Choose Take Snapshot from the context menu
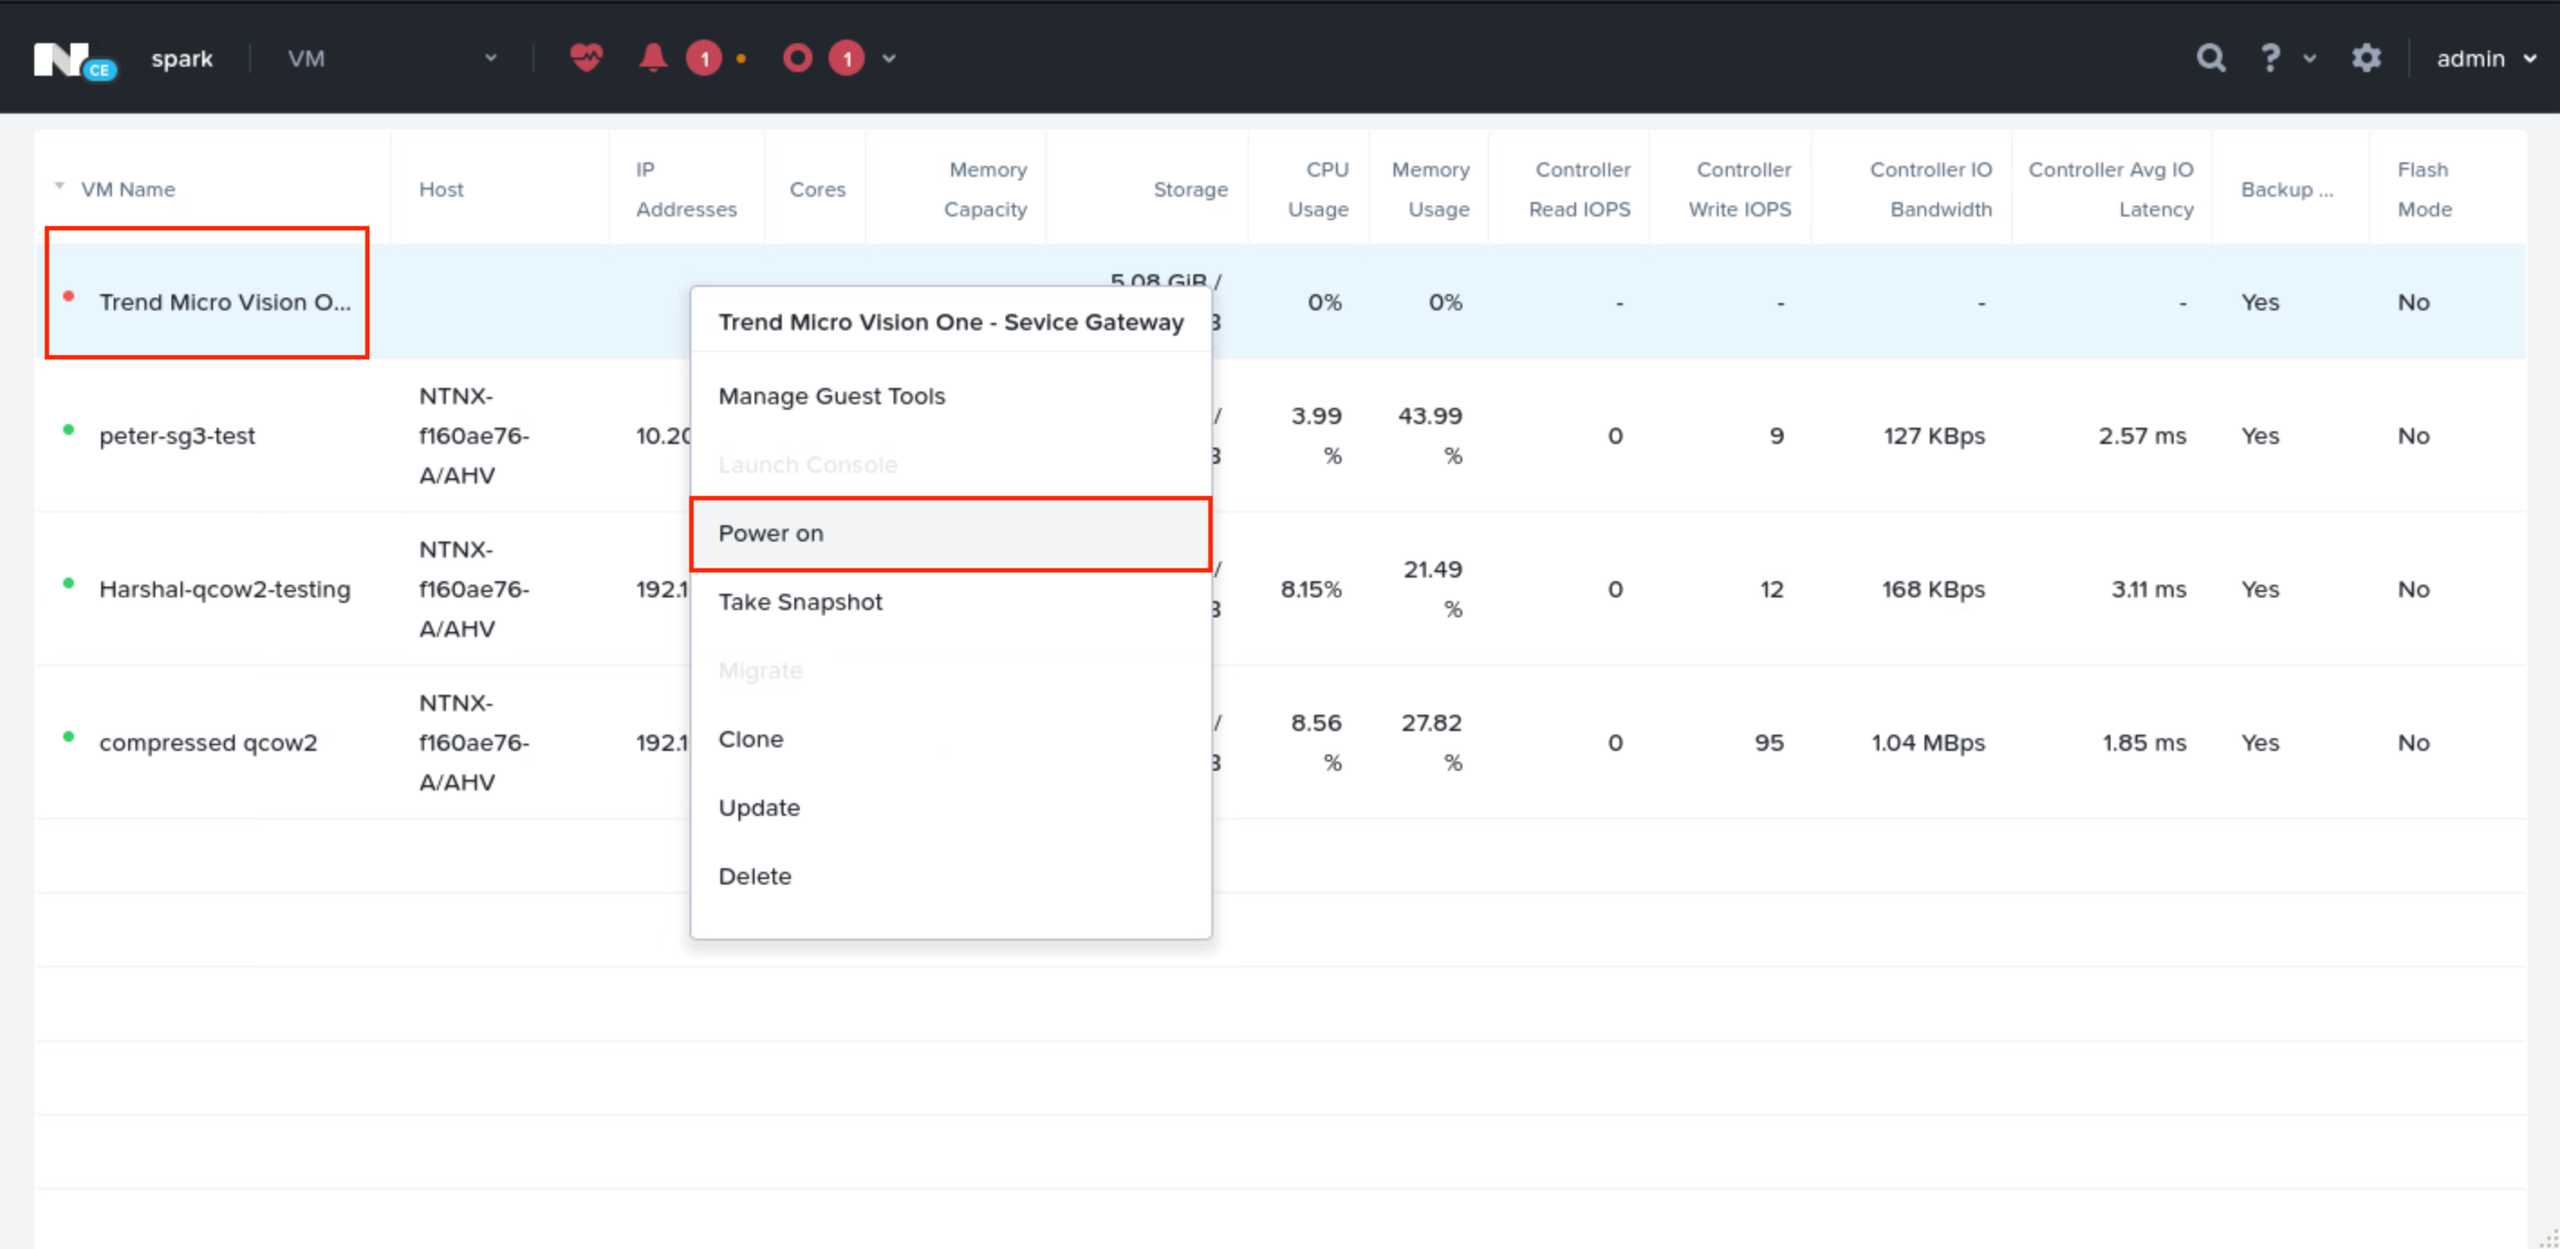 [800, 602]
